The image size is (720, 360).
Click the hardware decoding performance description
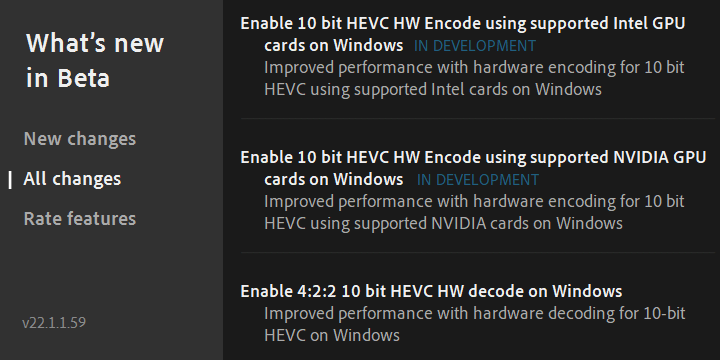pyautogui.click(x=475, y=324)
